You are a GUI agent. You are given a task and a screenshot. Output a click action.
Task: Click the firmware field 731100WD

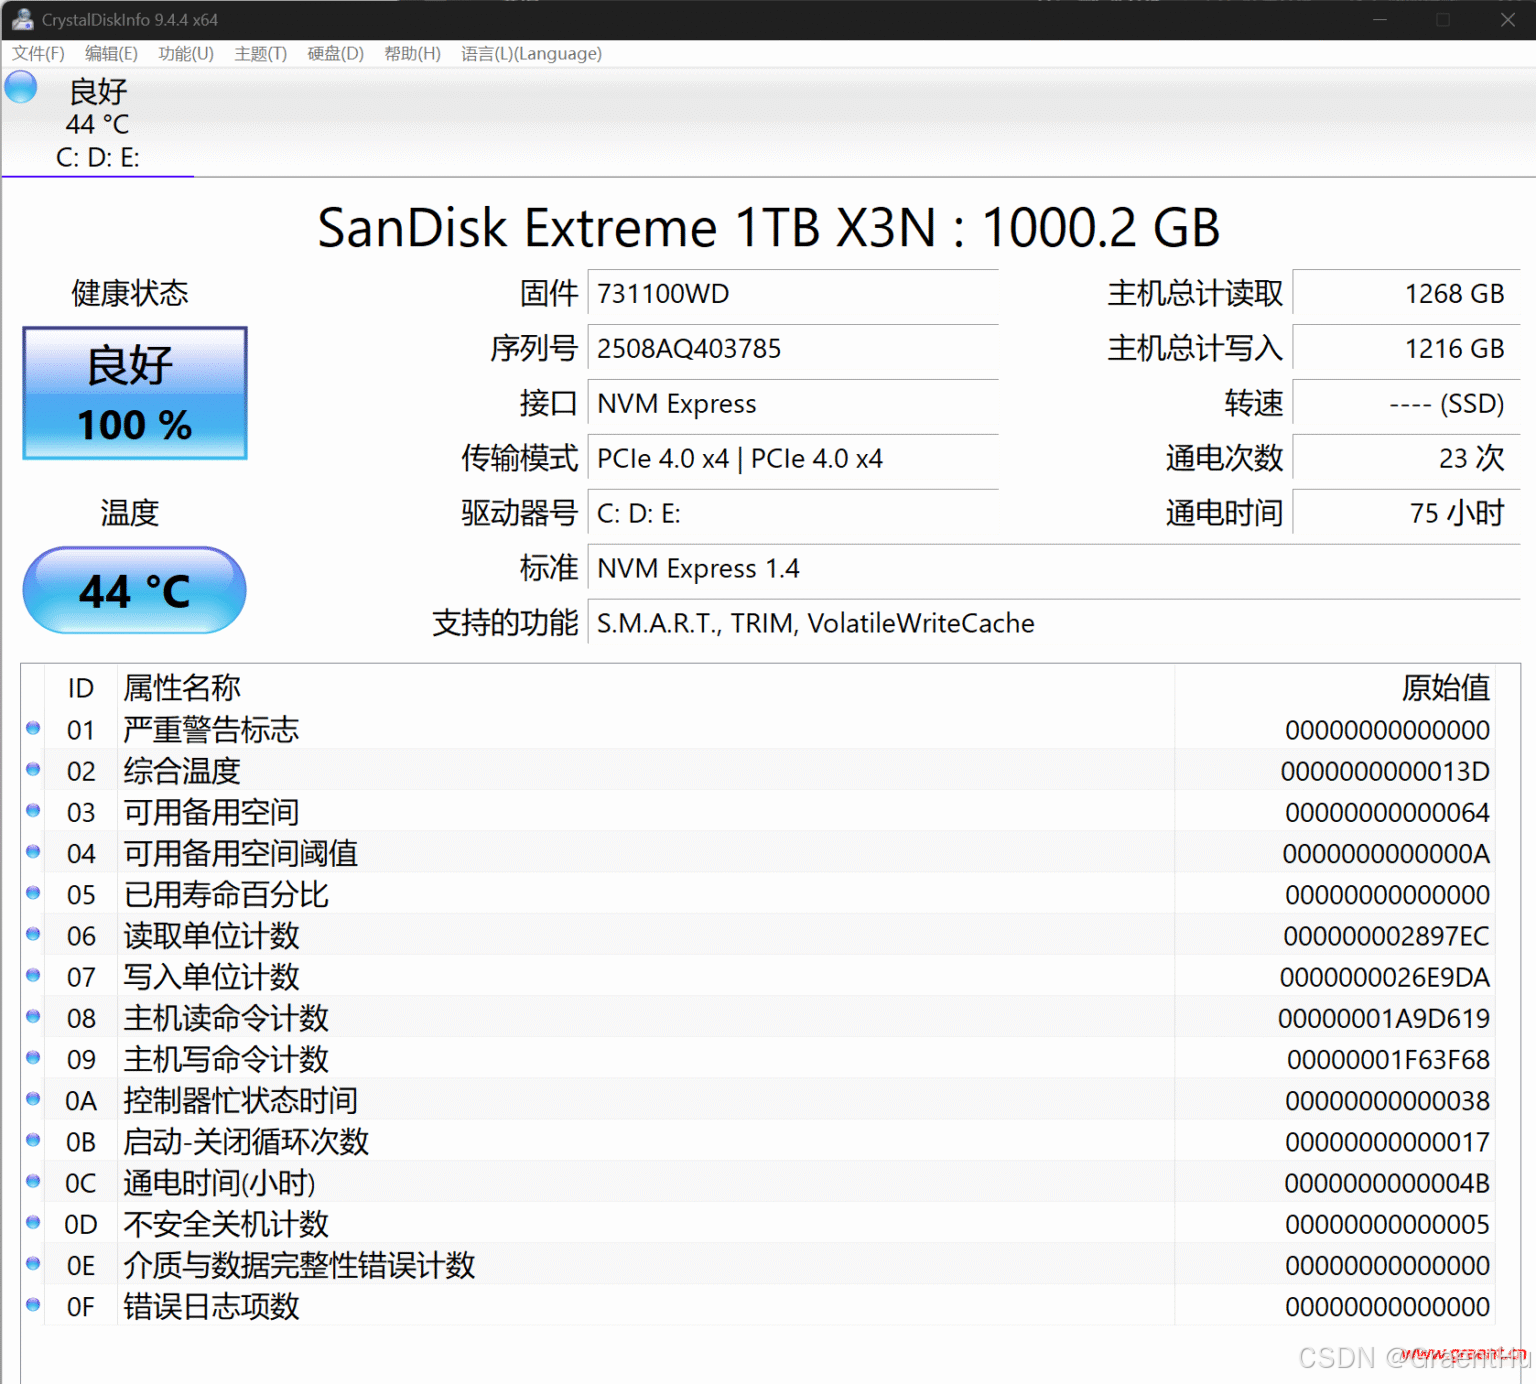793,294
